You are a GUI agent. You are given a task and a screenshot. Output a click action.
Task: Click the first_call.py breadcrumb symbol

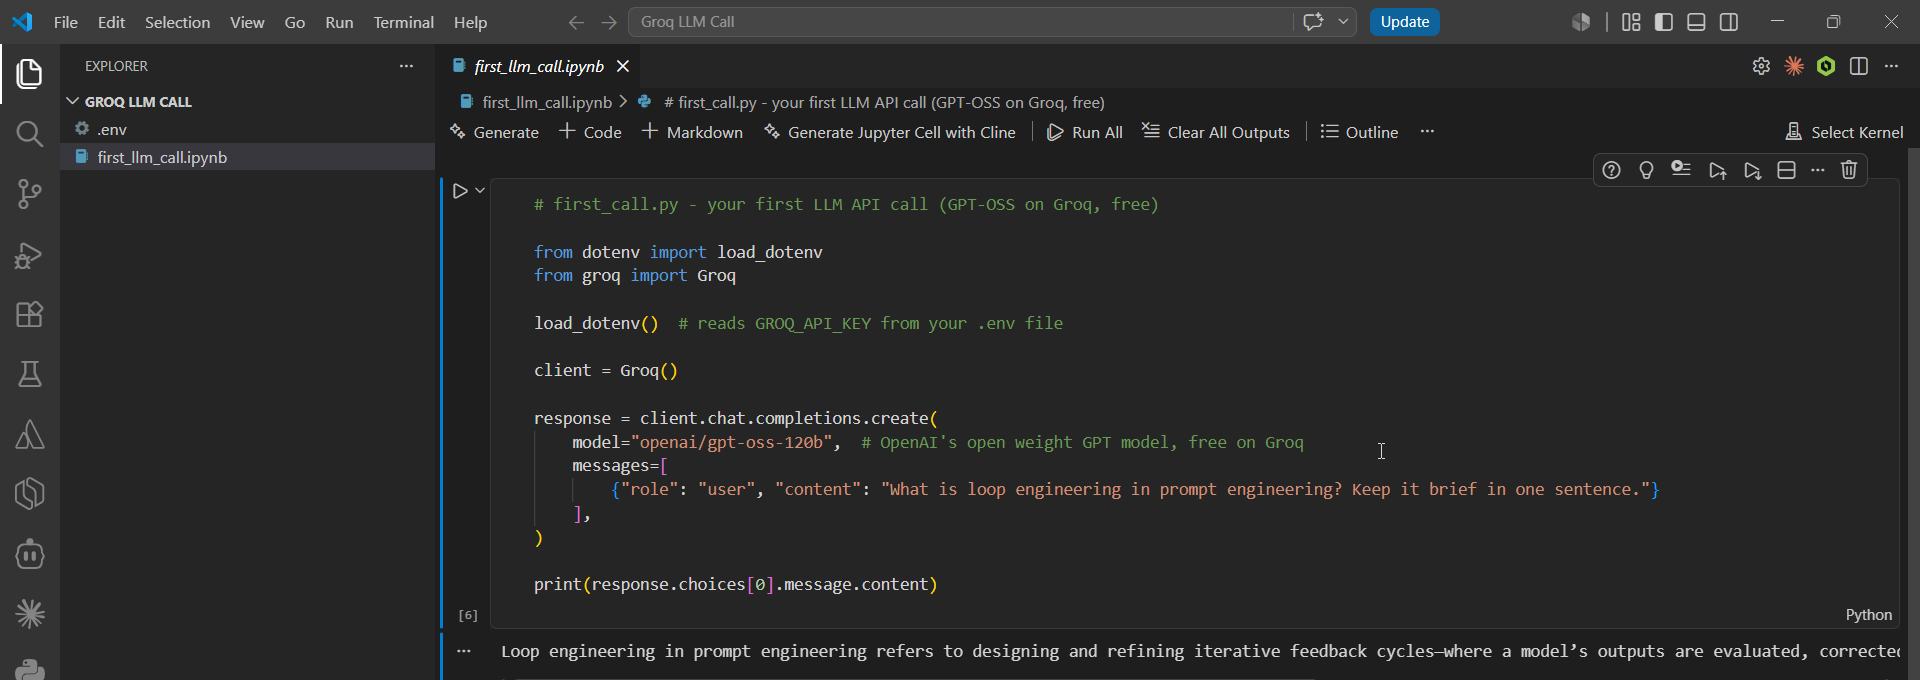tap(884, 102)
